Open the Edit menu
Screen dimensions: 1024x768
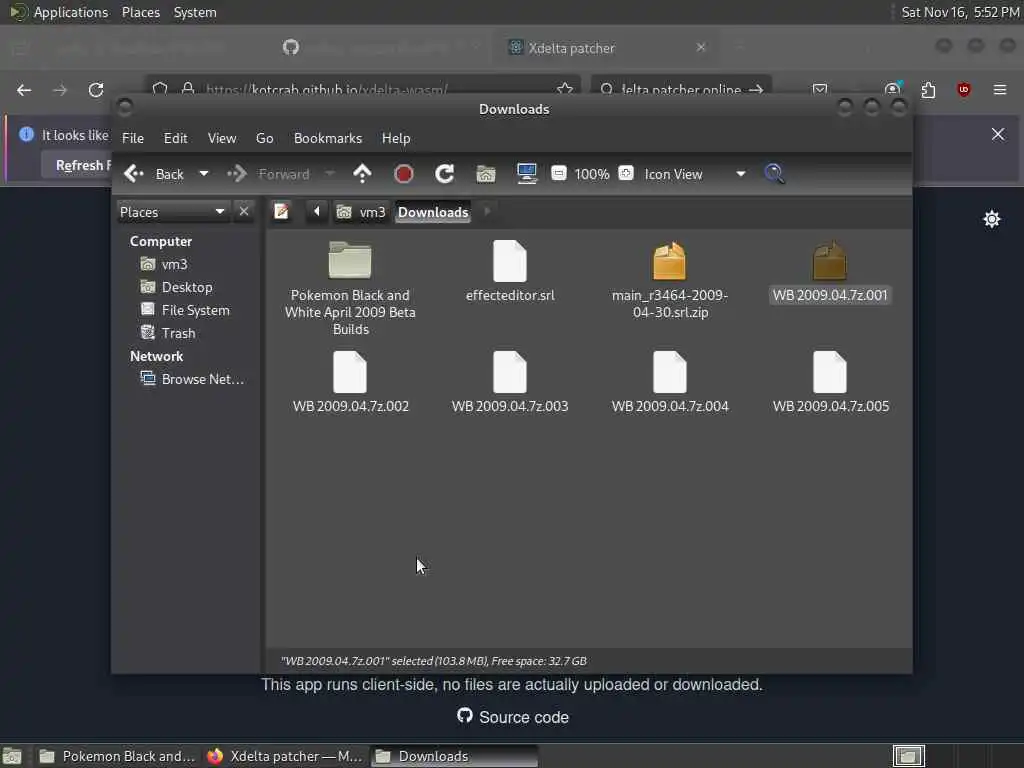pos(176,138)
